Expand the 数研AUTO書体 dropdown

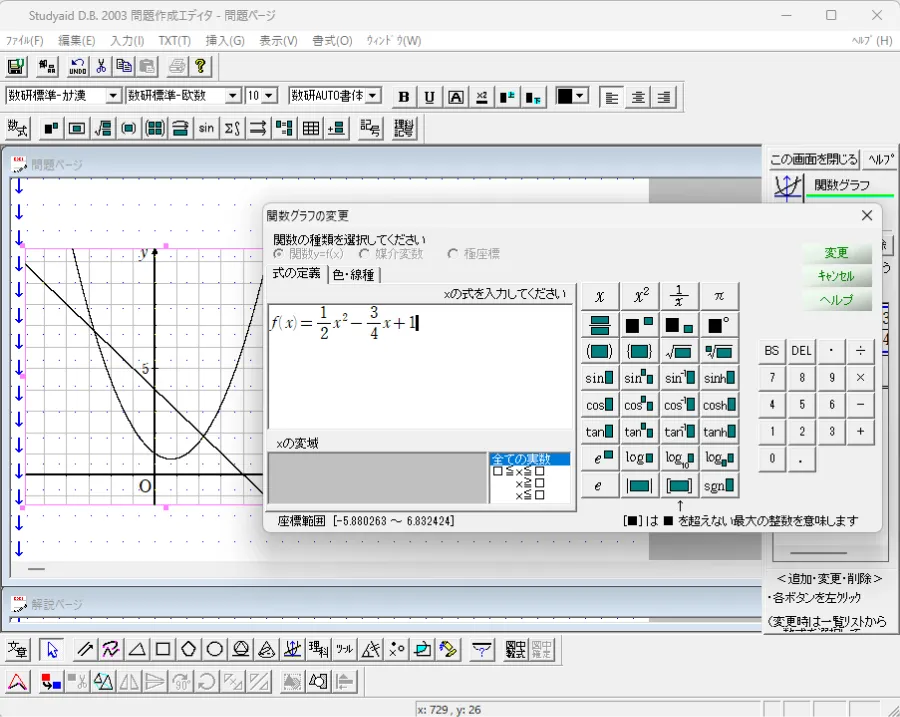click(x=373, y=96)
